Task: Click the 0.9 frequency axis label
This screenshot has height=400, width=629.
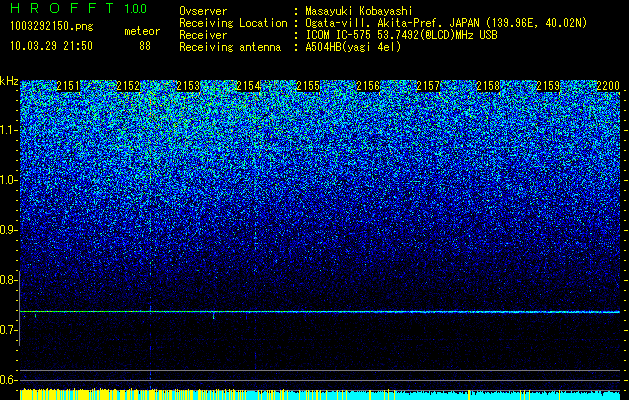Action: coord(9,230)
